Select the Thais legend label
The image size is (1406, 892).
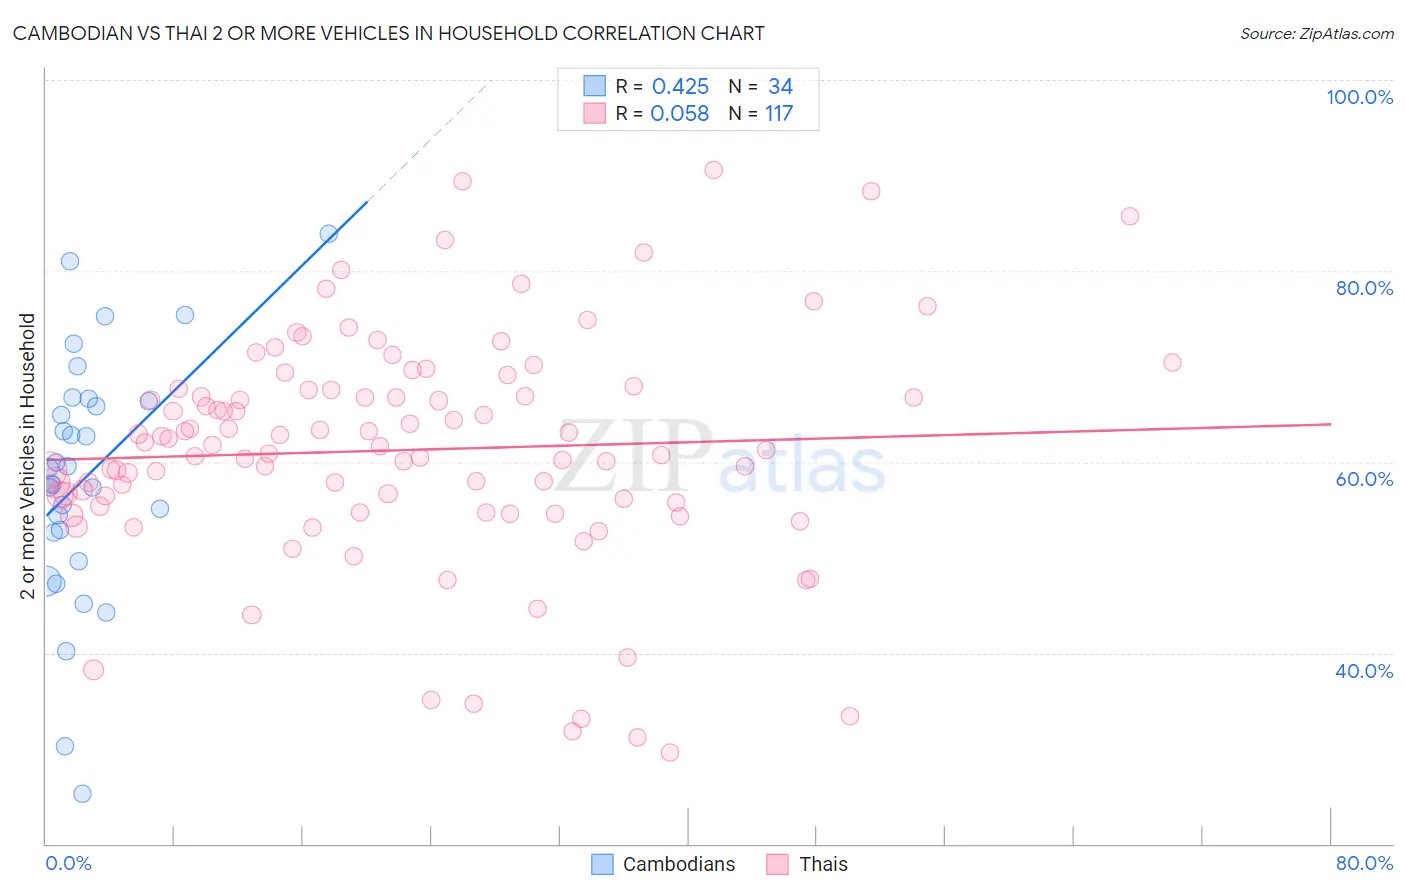click(824, 864)
